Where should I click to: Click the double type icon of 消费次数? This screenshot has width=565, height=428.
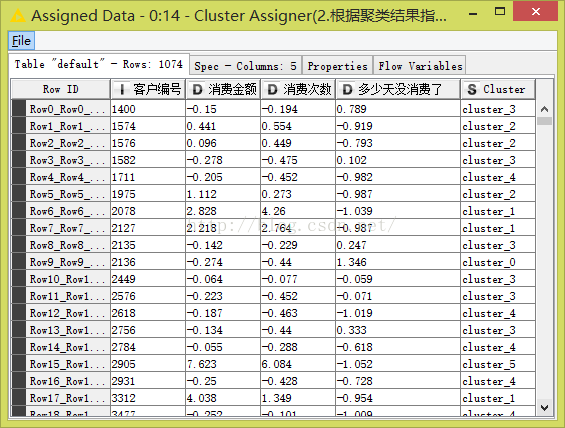click(x=272, y=89)
